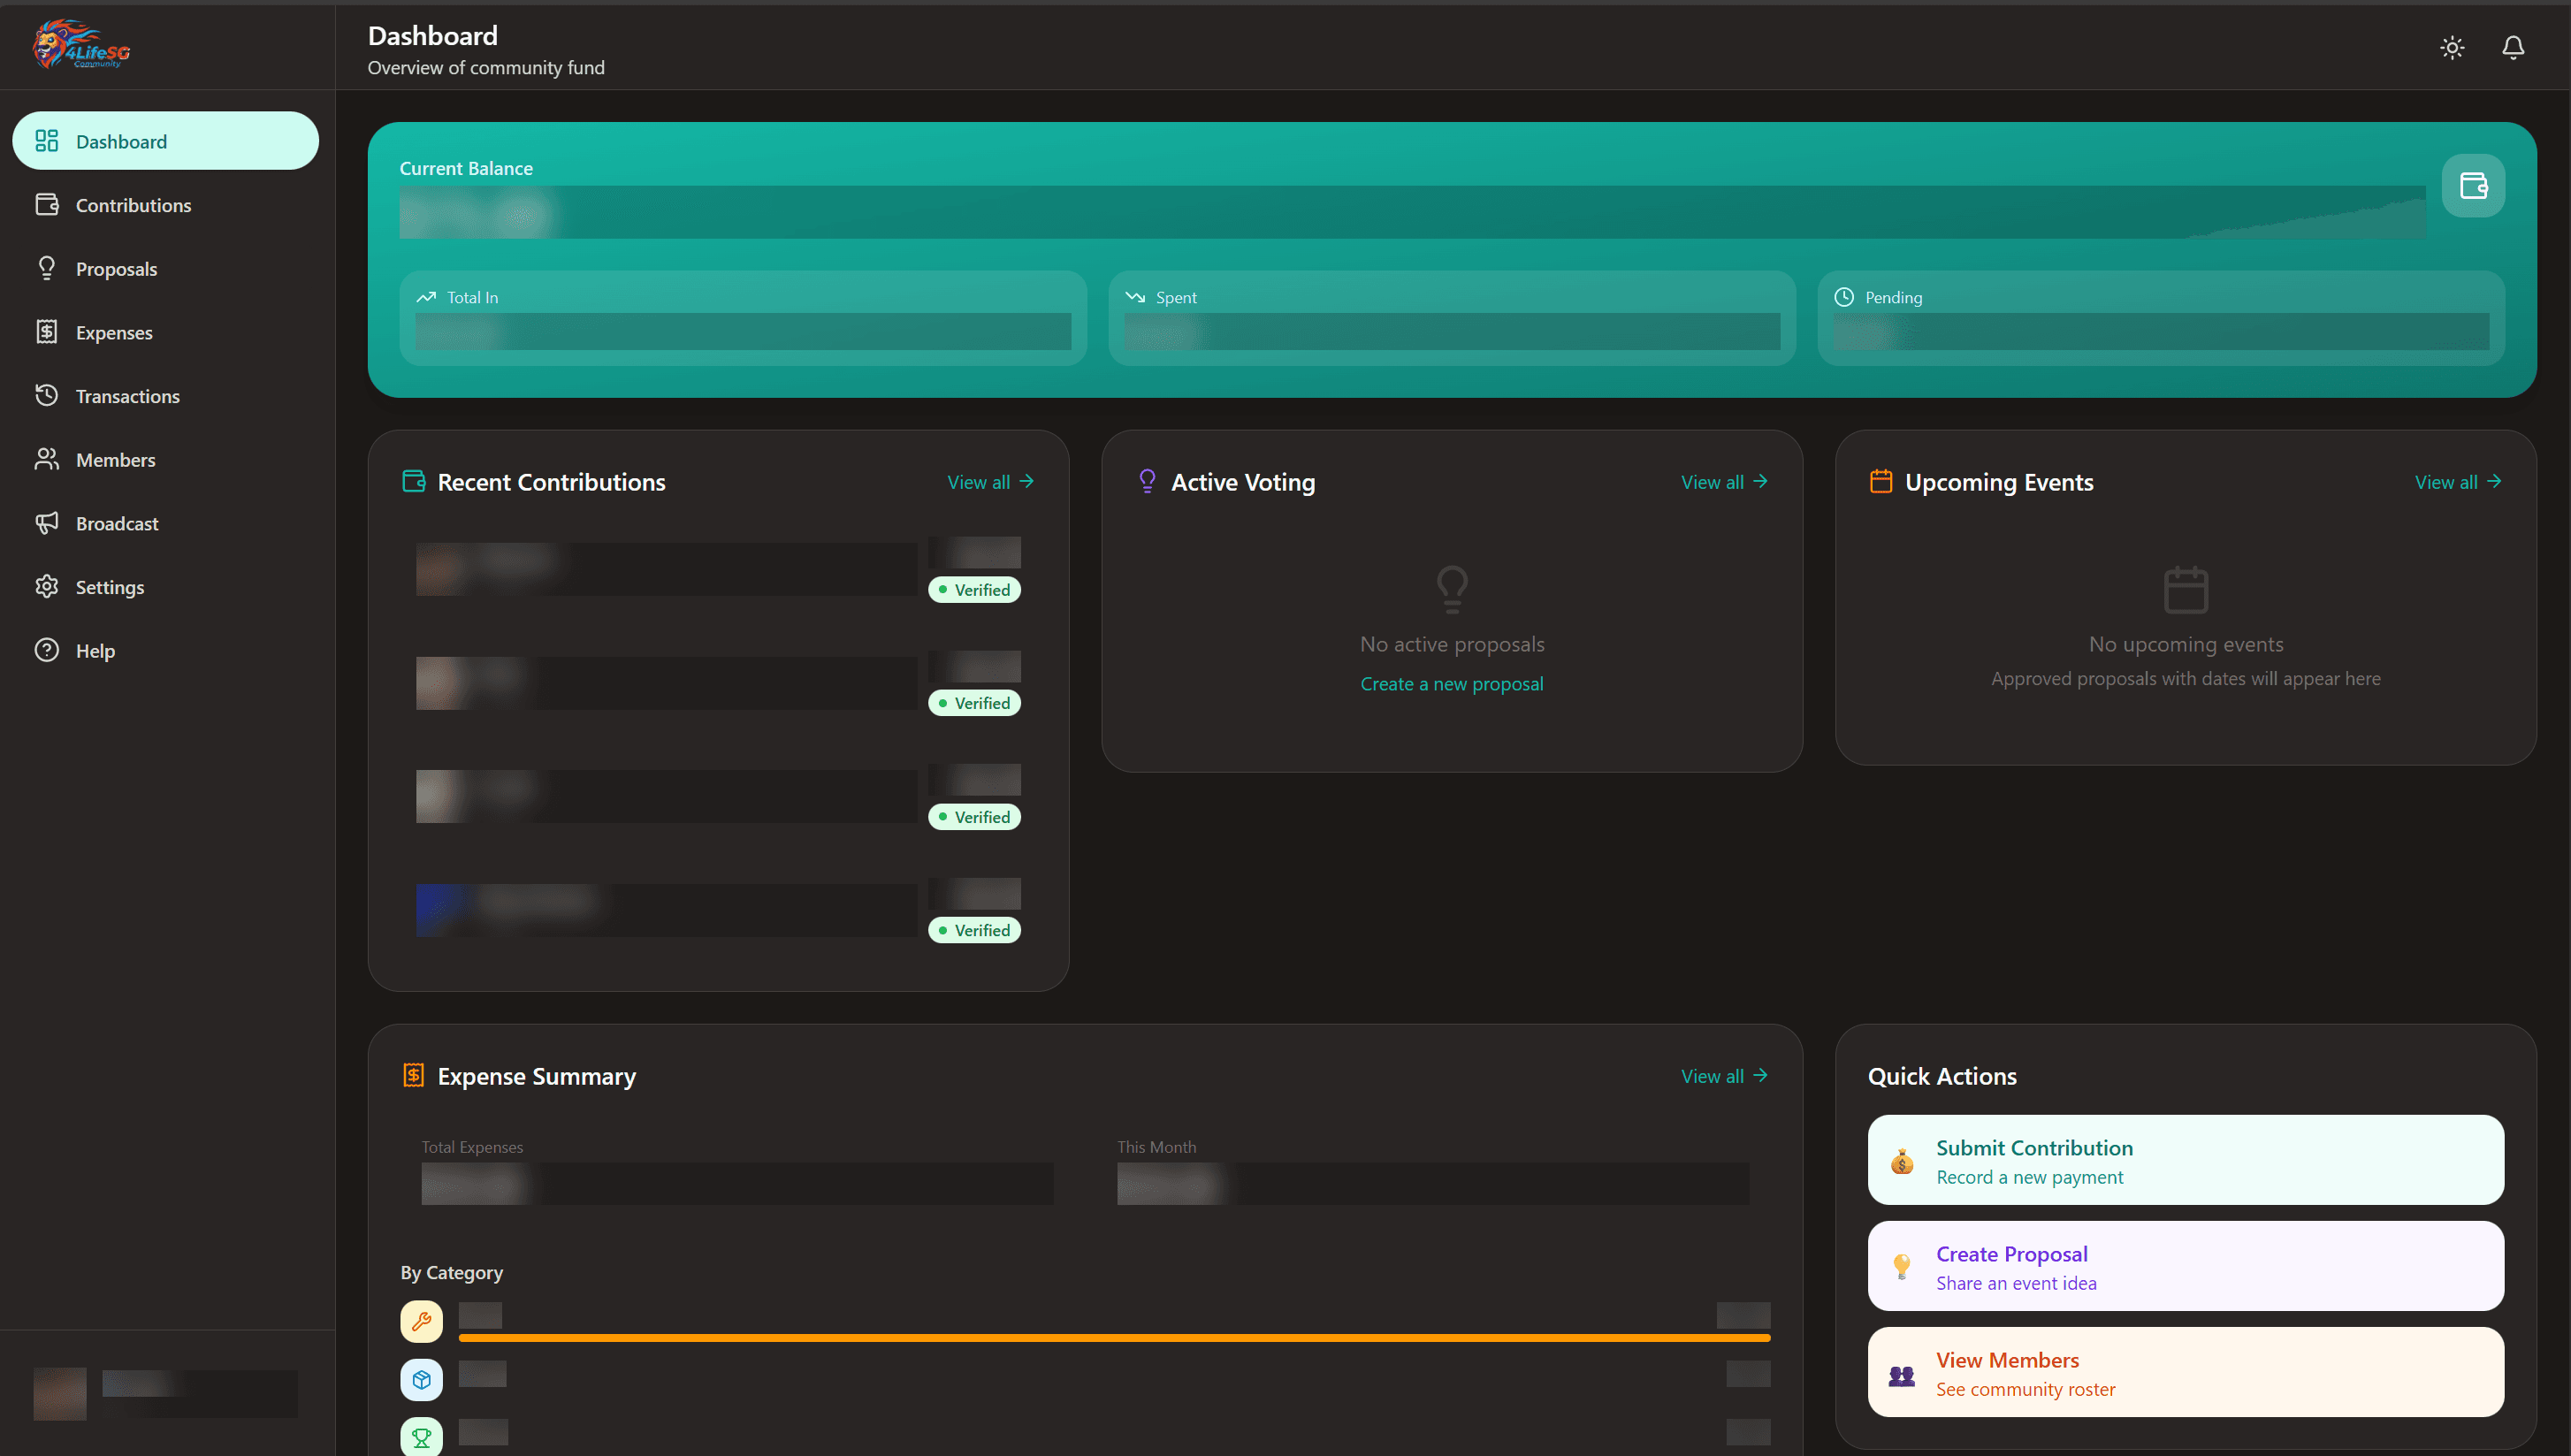Click the money bag Submit Contribution icon
2571x1456 pixels.
pos(1901,1161)
